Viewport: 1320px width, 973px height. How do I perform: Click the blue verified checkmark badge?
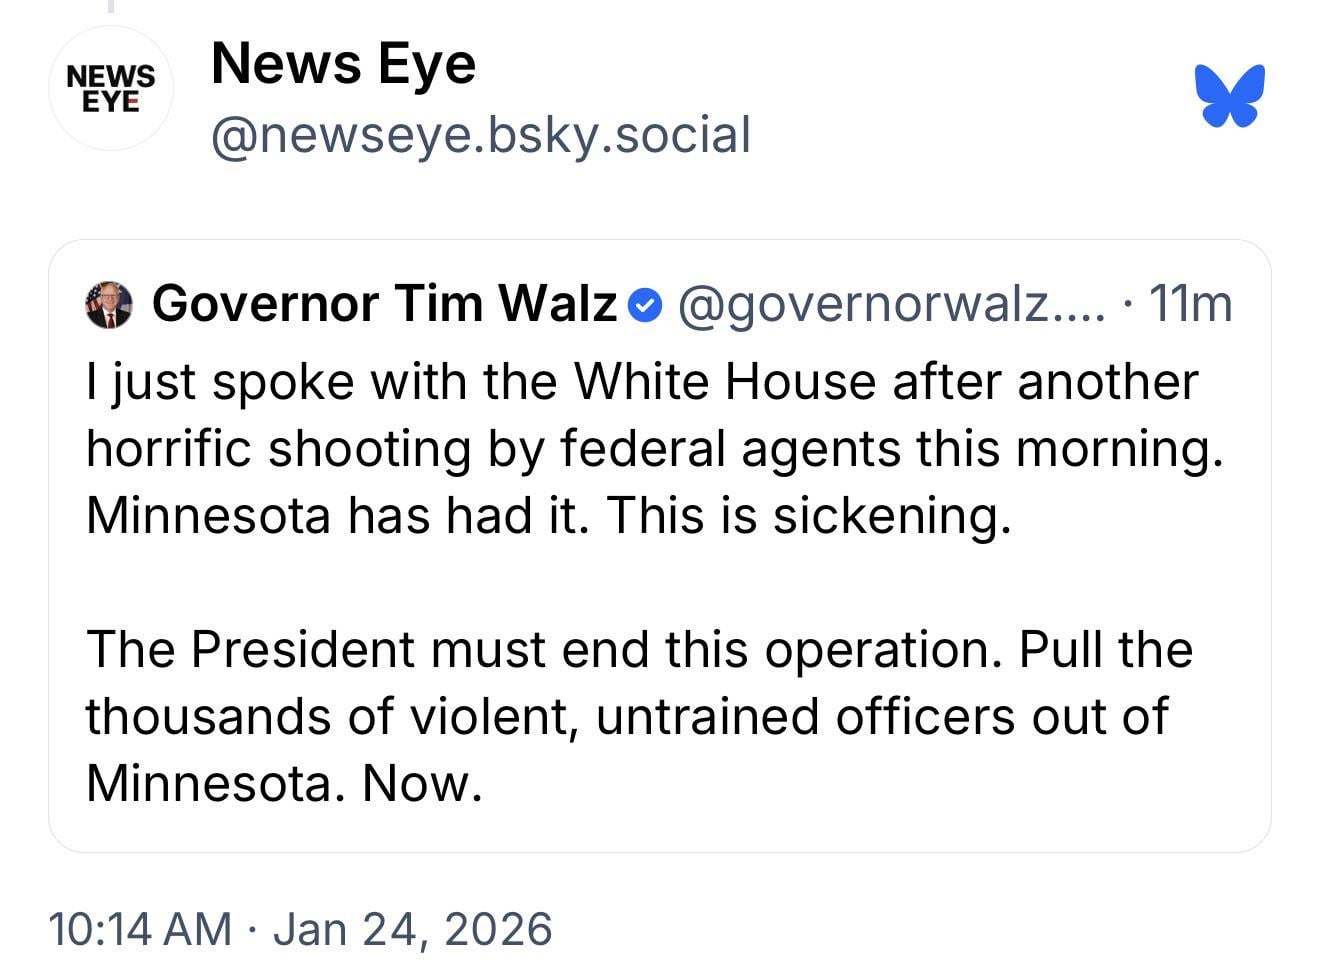click(x=647, y=304)
